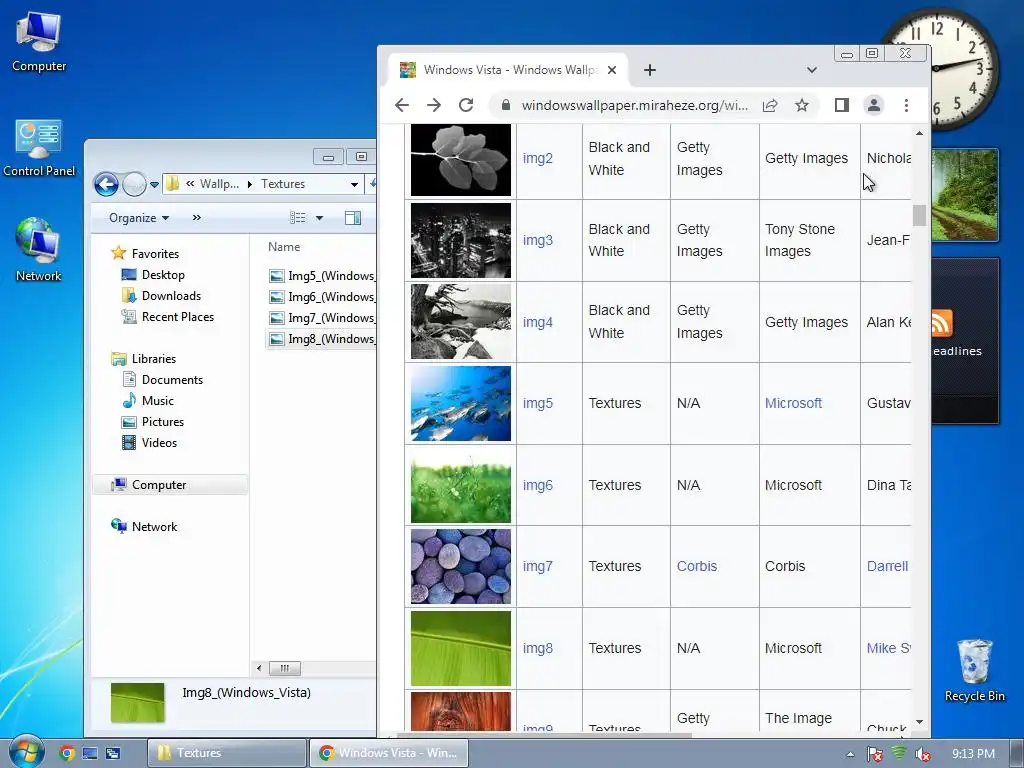Viewport: 1024px width, 768px height.
Task: Bookmark this tab with the star icon
Action: click(x=802, y=105)
